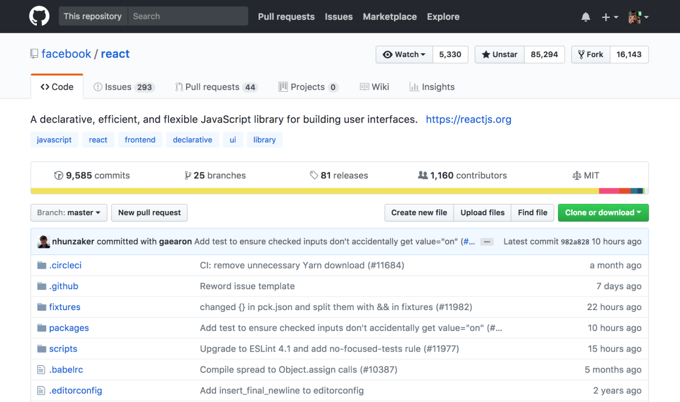Click the pink segment of language bar
Screen dimensions: 680x402
pyautogui.click(x=609, y=191)
